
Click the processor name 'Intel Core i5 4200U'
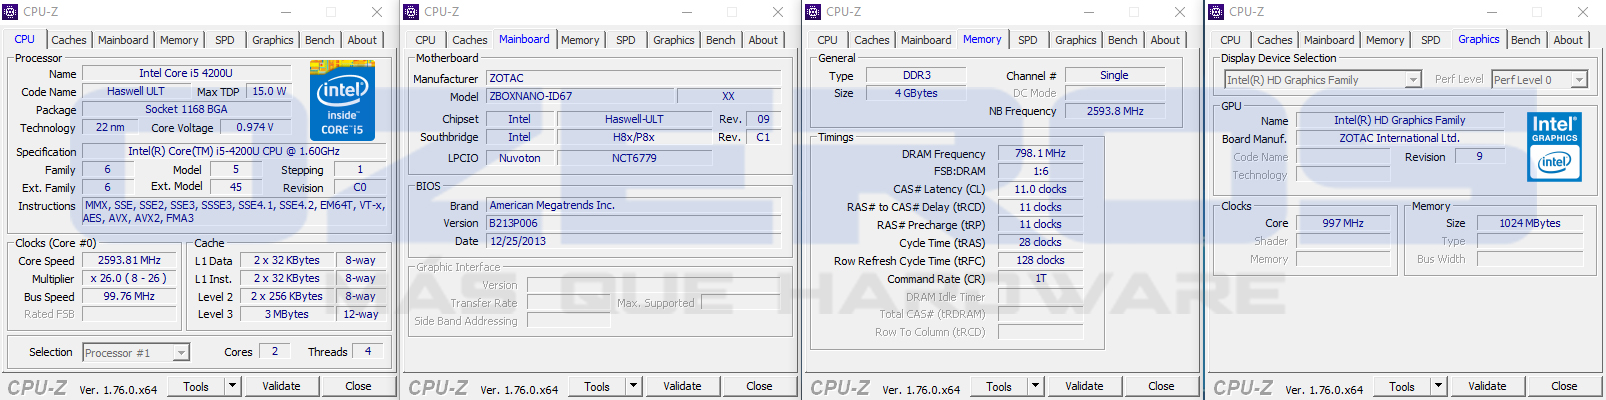coord(186,73)
